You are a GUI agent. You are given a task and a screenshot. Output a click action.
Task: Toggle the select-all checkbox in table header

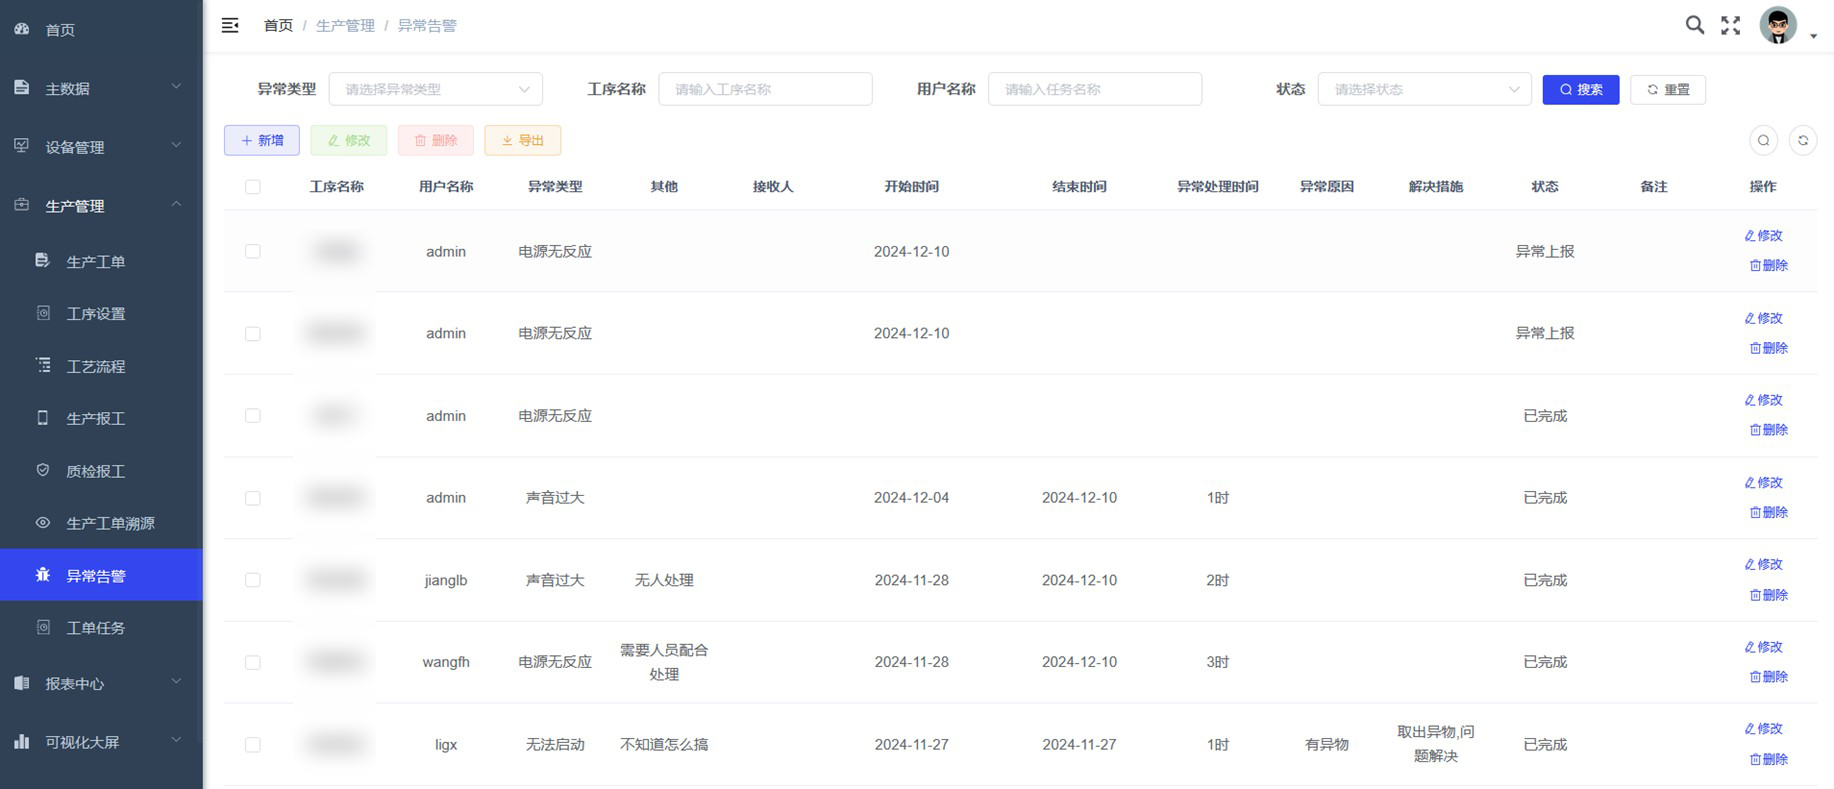pyautogui.click(x=253, y=187)
